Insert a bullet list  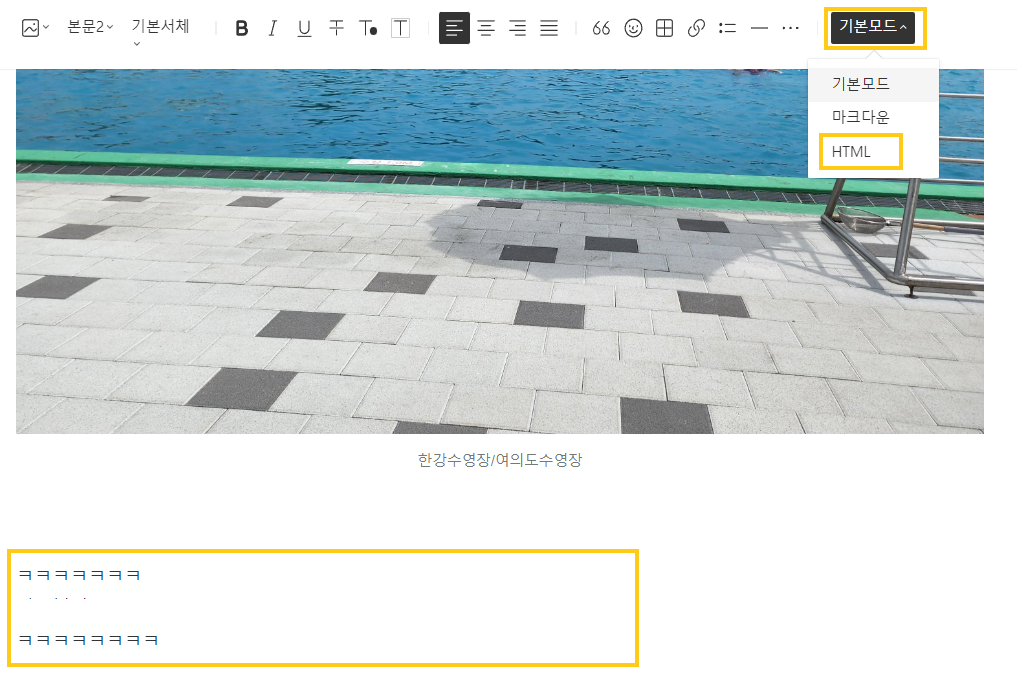click(x=728, y=28)
